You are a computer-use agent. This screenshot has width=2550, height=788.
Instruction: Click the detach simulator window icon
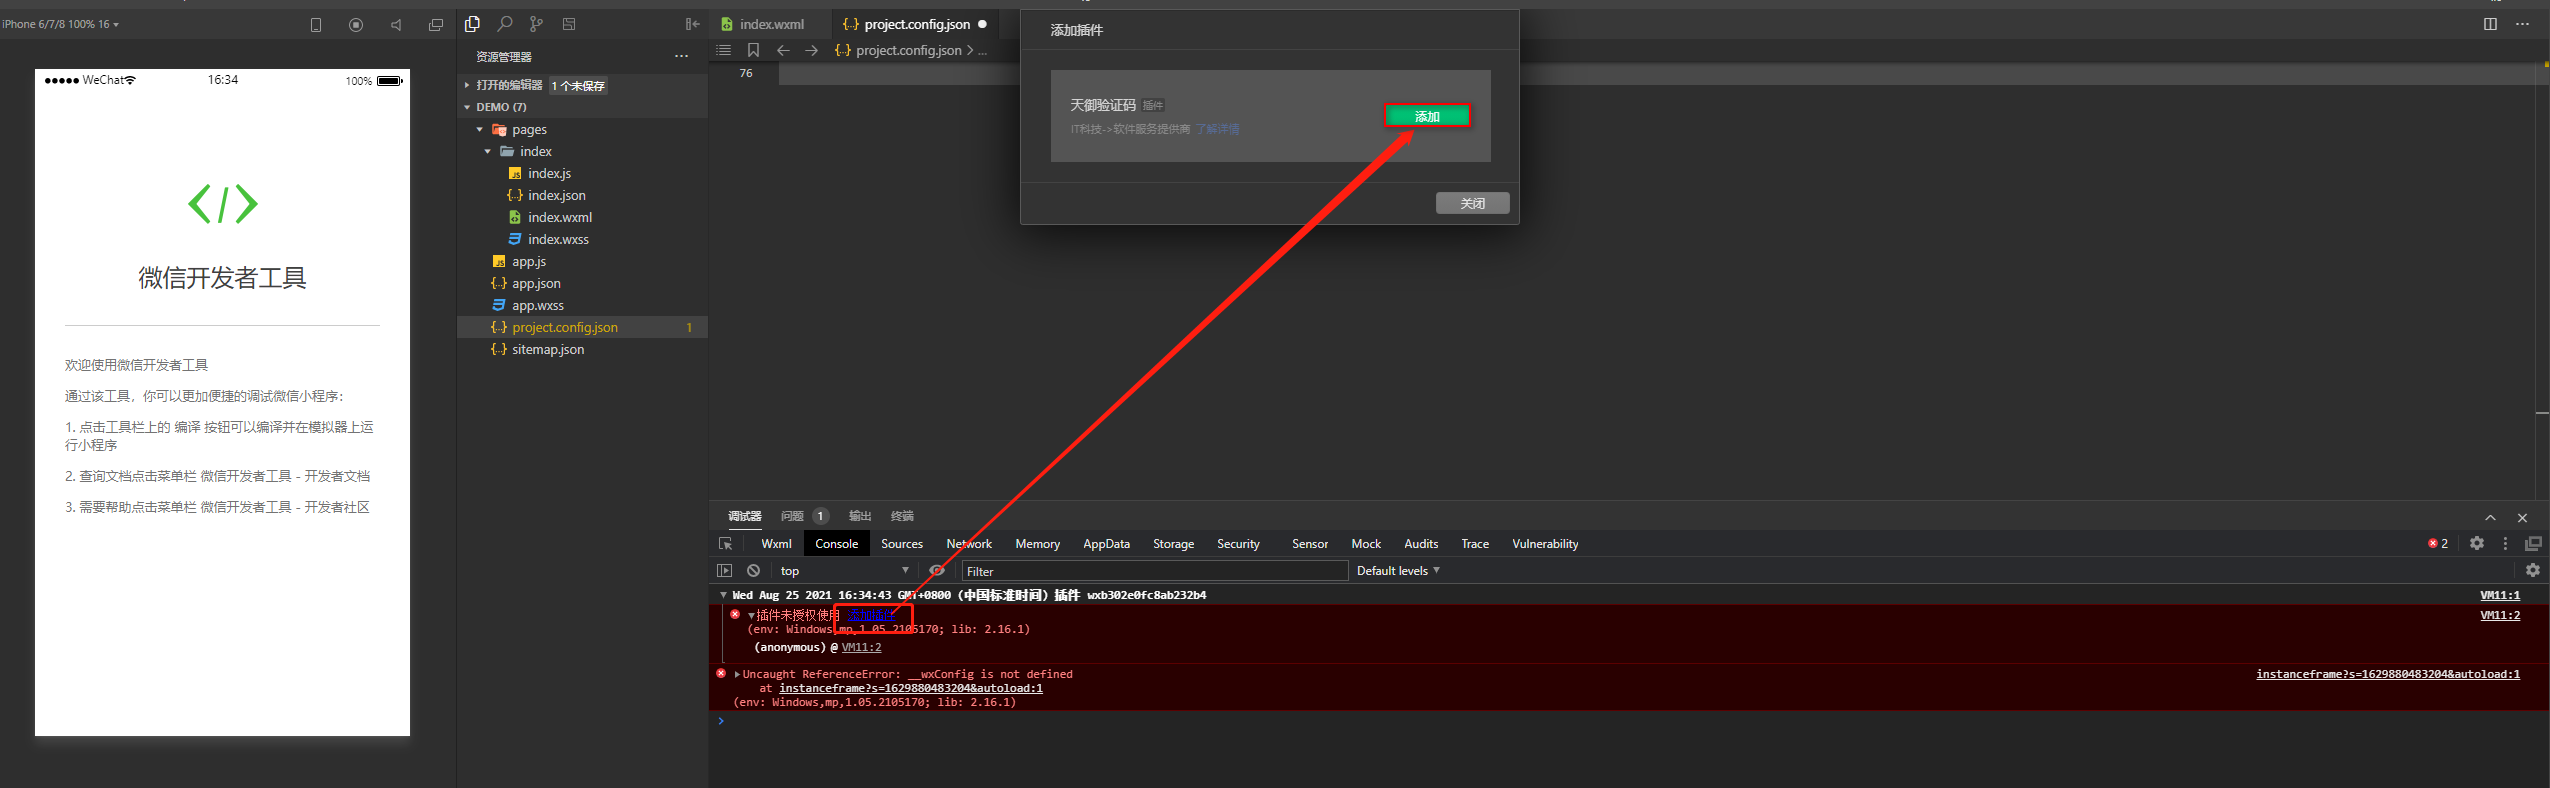(436, 25)
